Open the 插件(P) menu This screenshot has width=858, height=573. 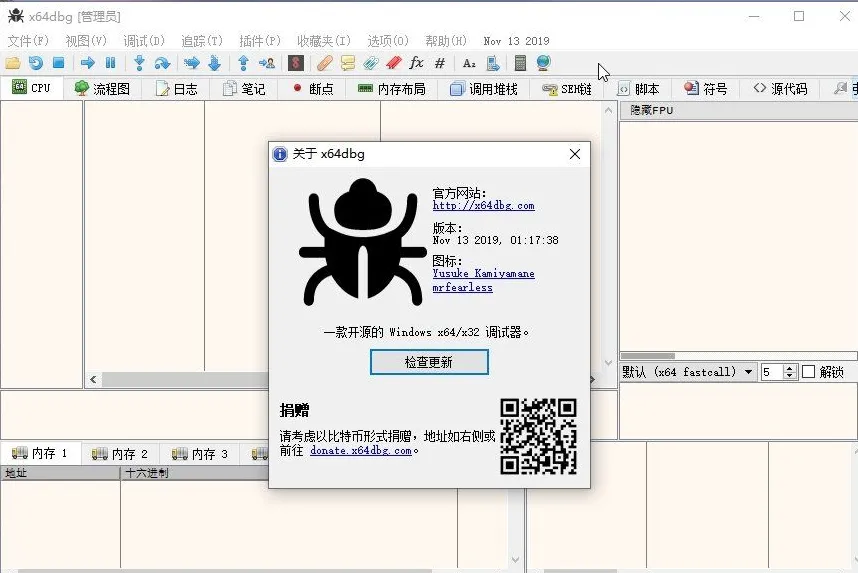(260, 41)
